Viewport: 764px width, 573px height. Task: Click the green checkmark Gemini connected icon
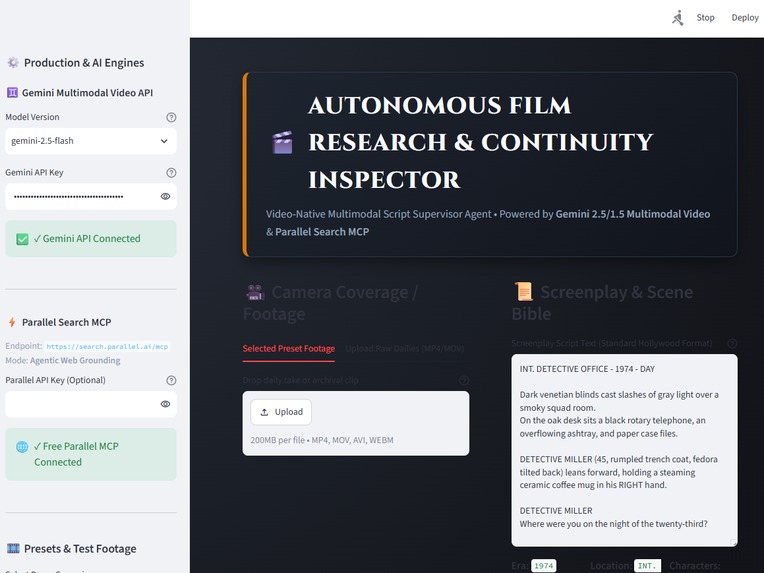pos(22,239)
